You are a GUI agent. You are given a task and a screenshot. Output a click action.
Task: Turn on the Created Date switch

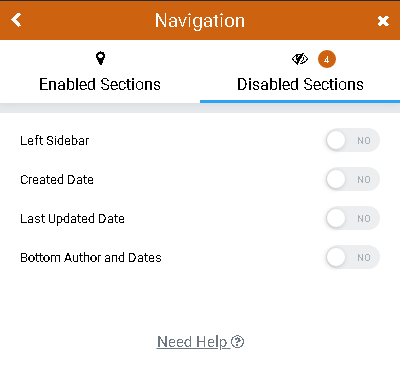353,179
